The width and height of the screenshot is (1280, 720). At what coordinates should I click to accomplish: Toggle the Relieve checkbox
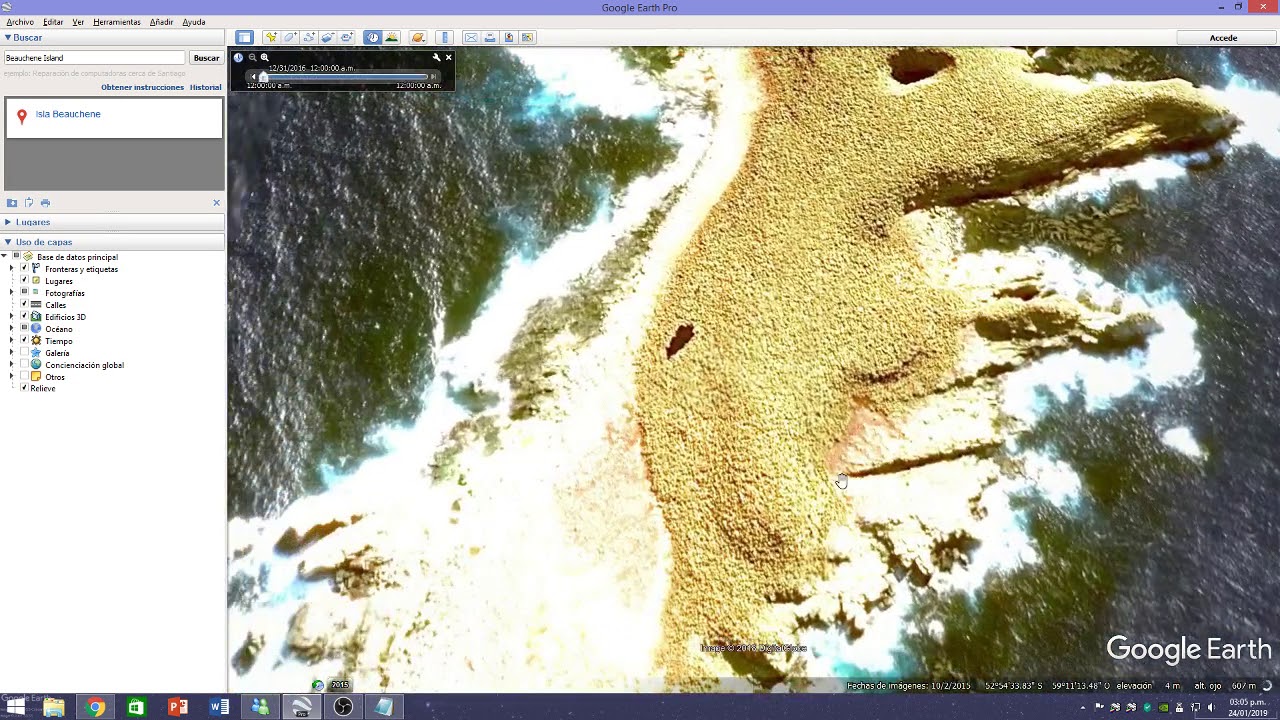click(24, 387)
